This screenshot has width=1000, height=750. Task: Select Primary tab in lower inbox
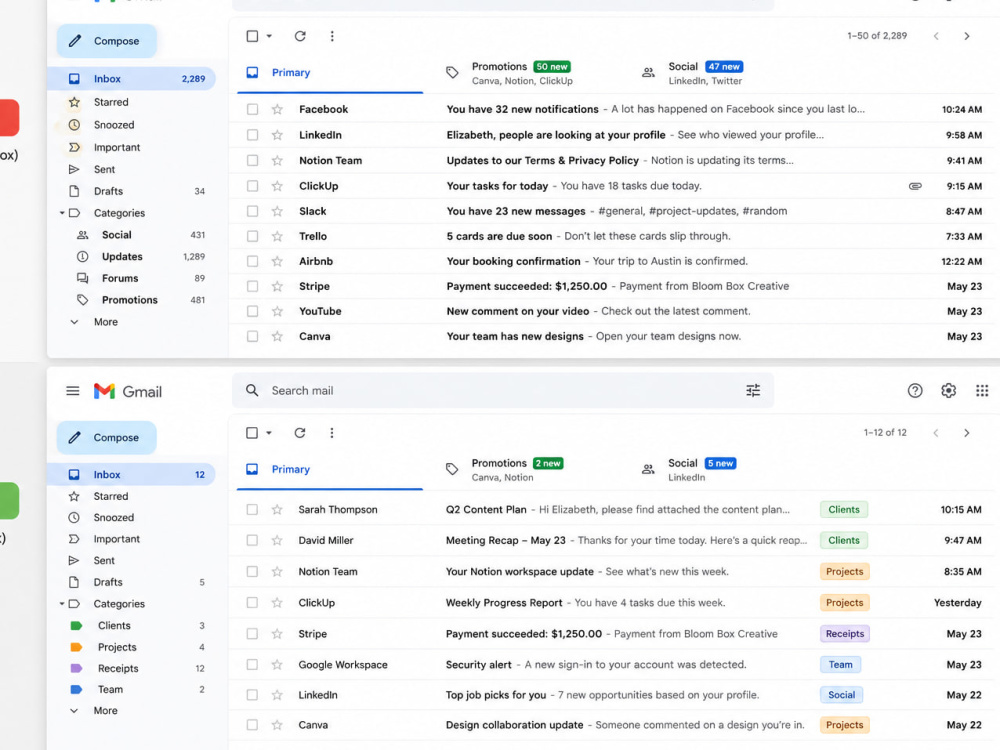tap(330, 469)
